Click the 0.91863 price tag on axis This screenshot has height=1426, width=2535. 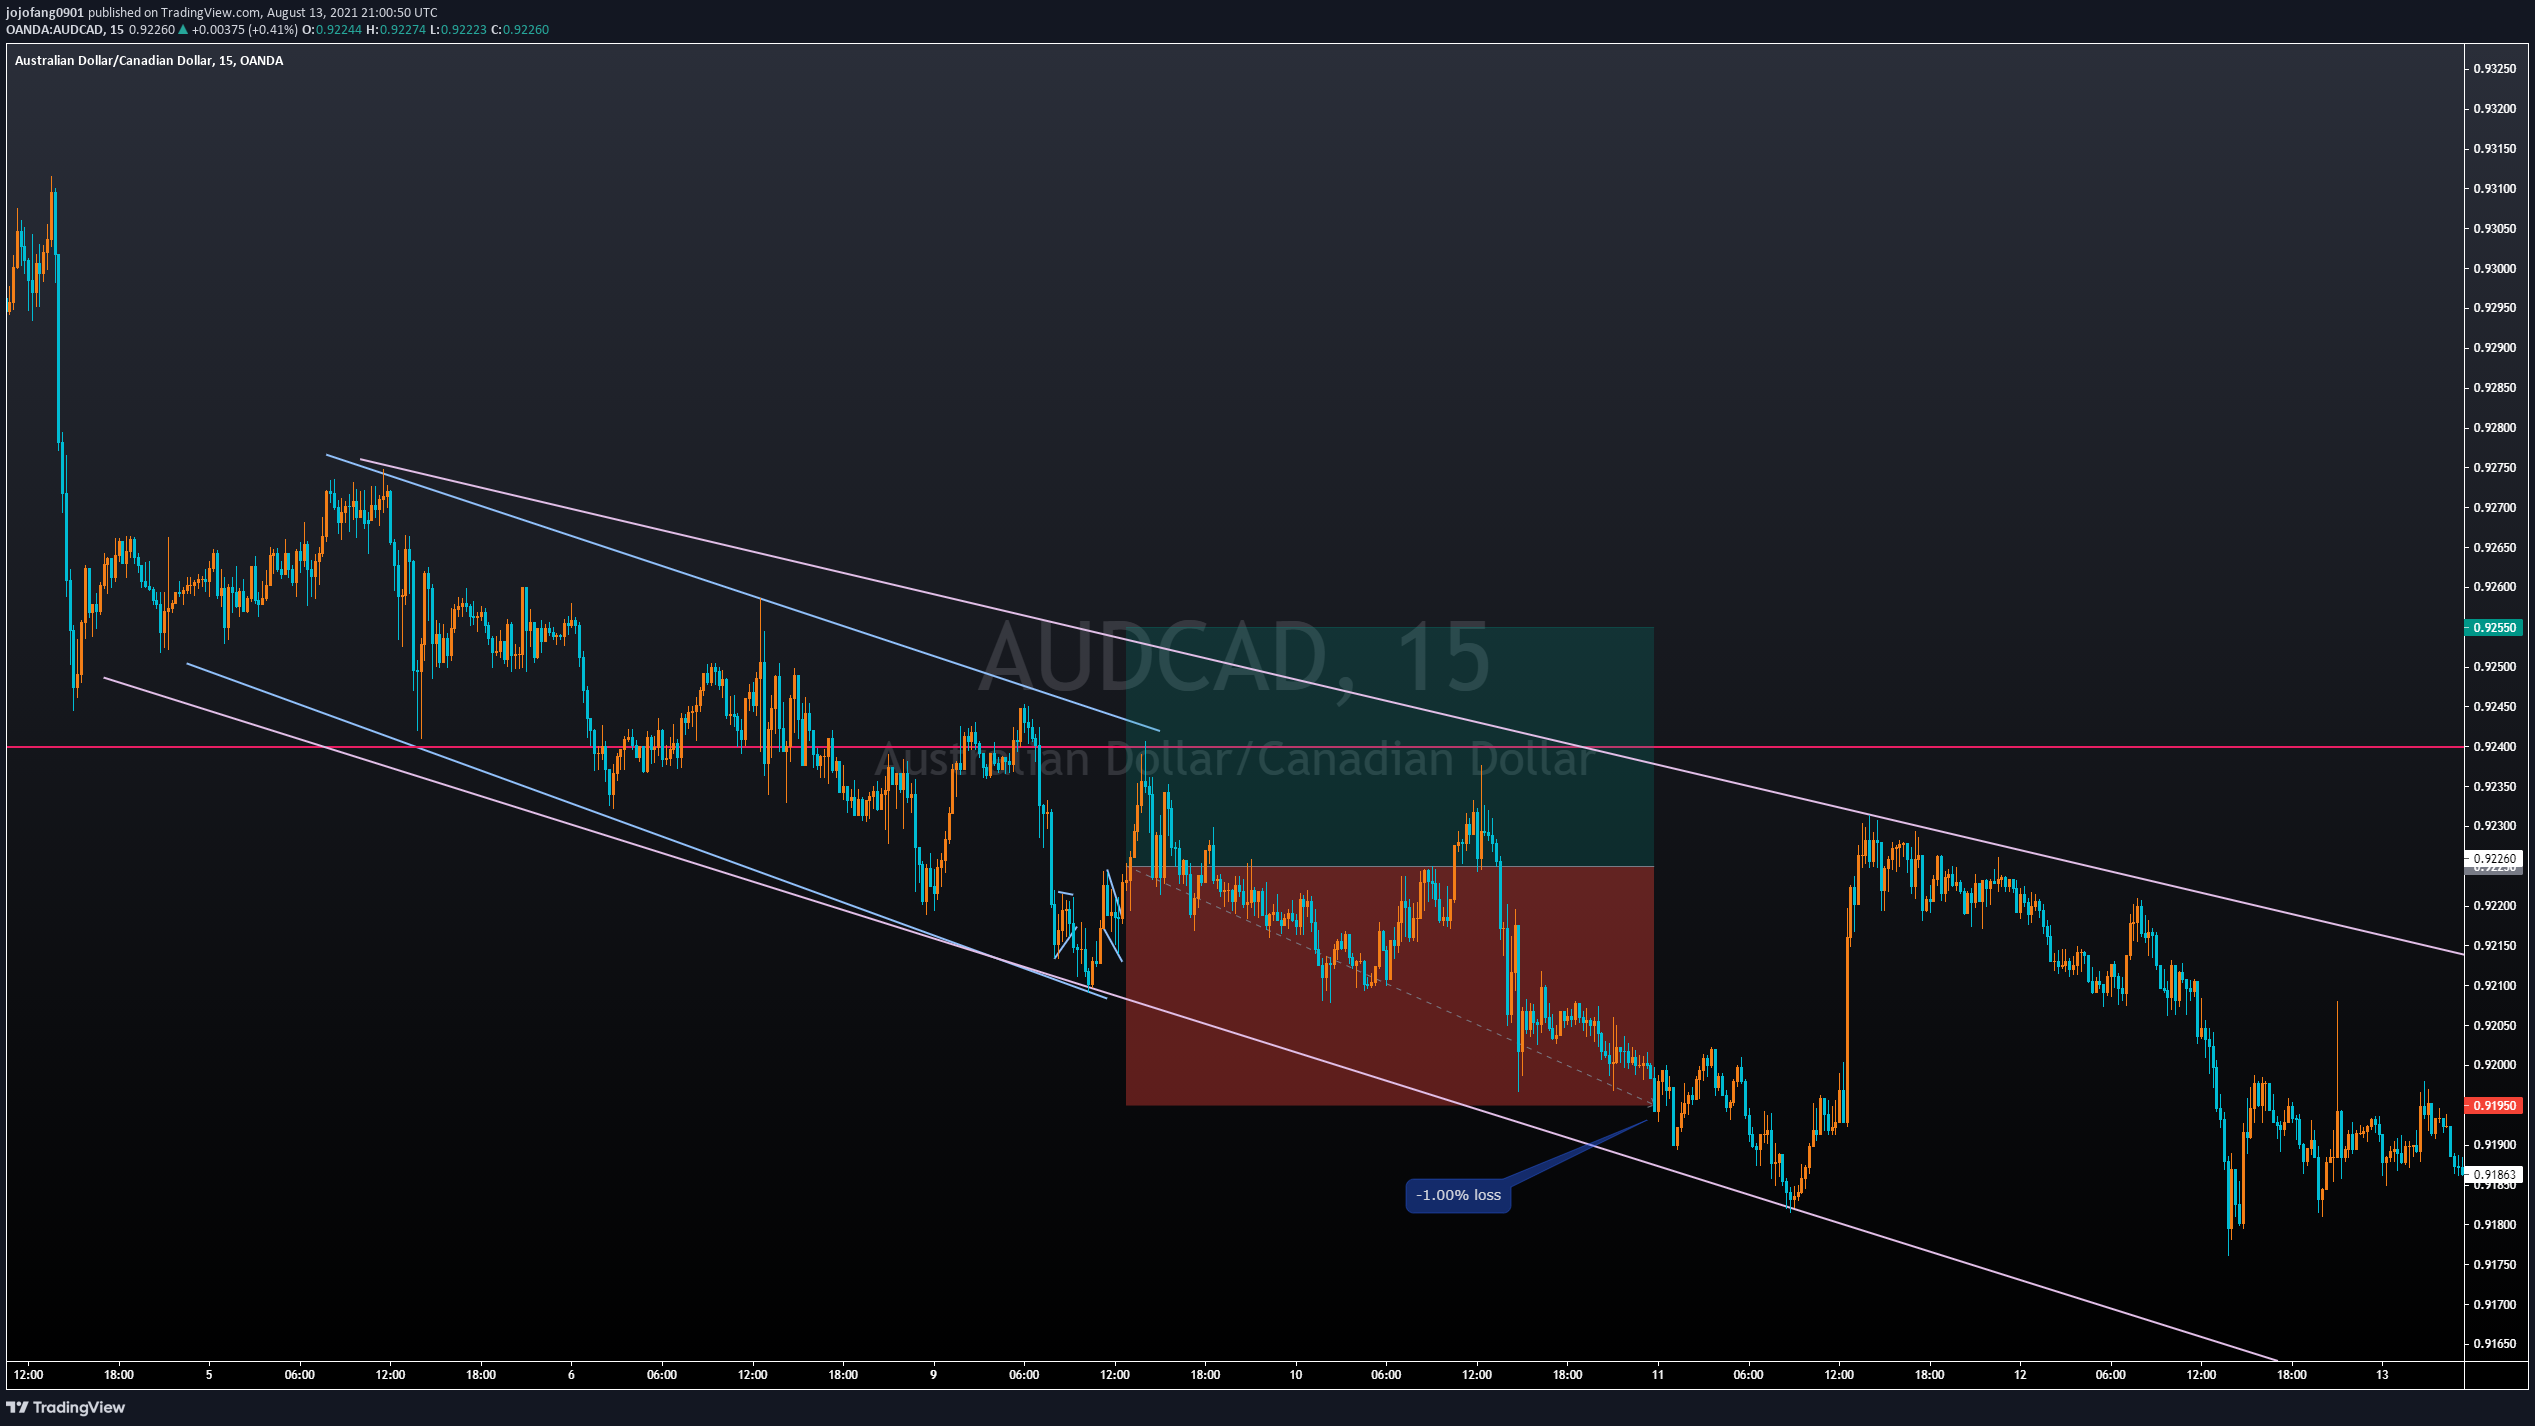click(2494, 1175)
